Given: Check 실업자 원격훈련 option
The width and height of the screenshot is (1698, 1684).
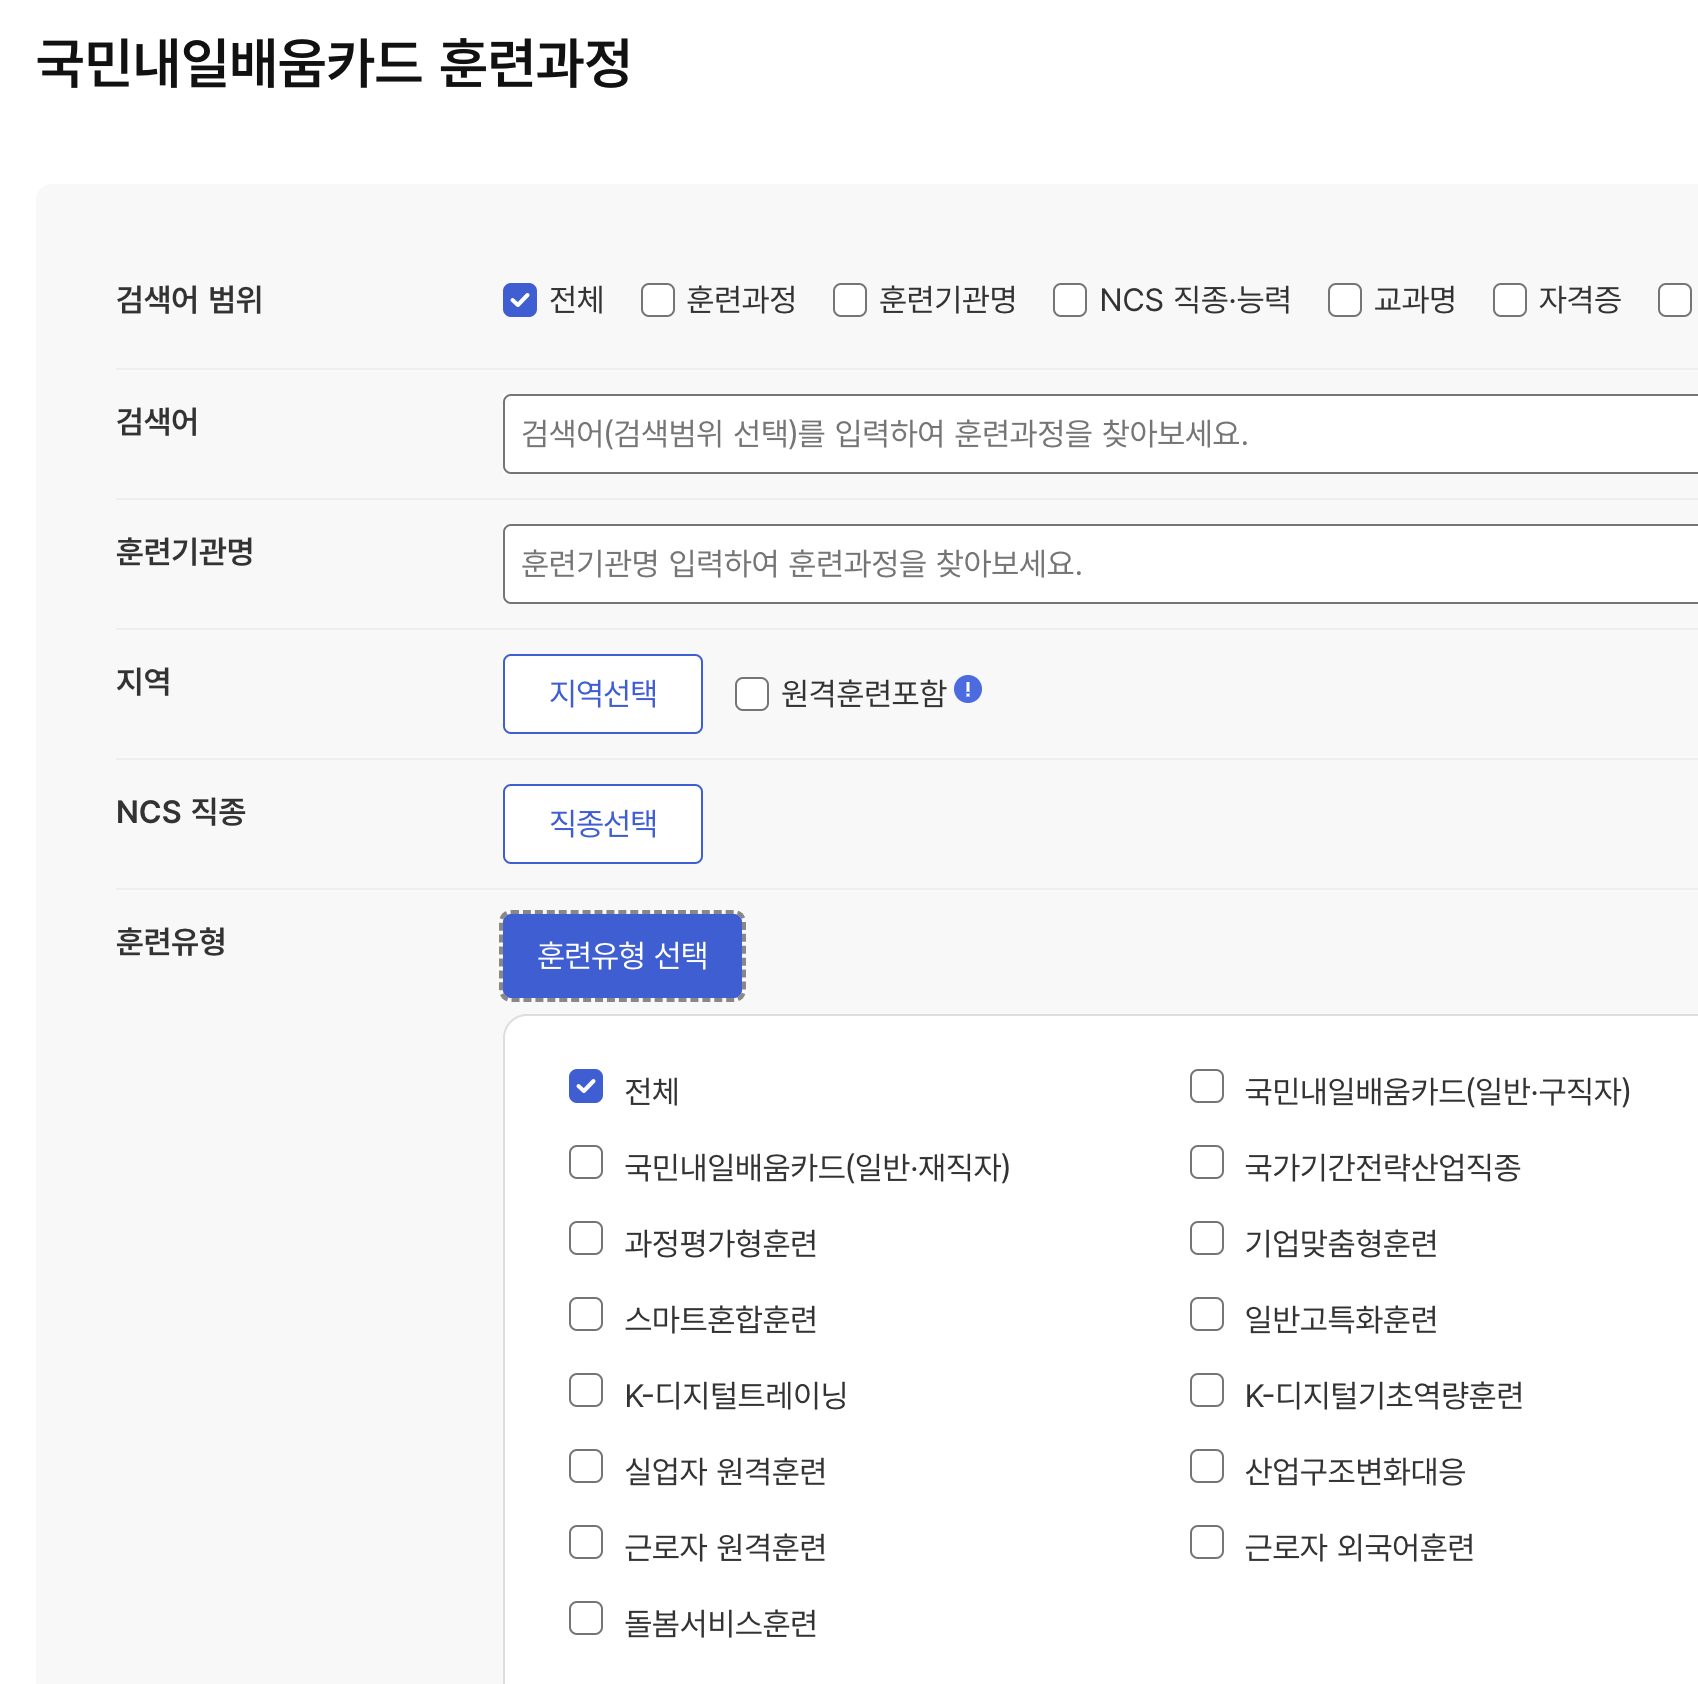Looking at the screenshot, I should point(586,1467).
